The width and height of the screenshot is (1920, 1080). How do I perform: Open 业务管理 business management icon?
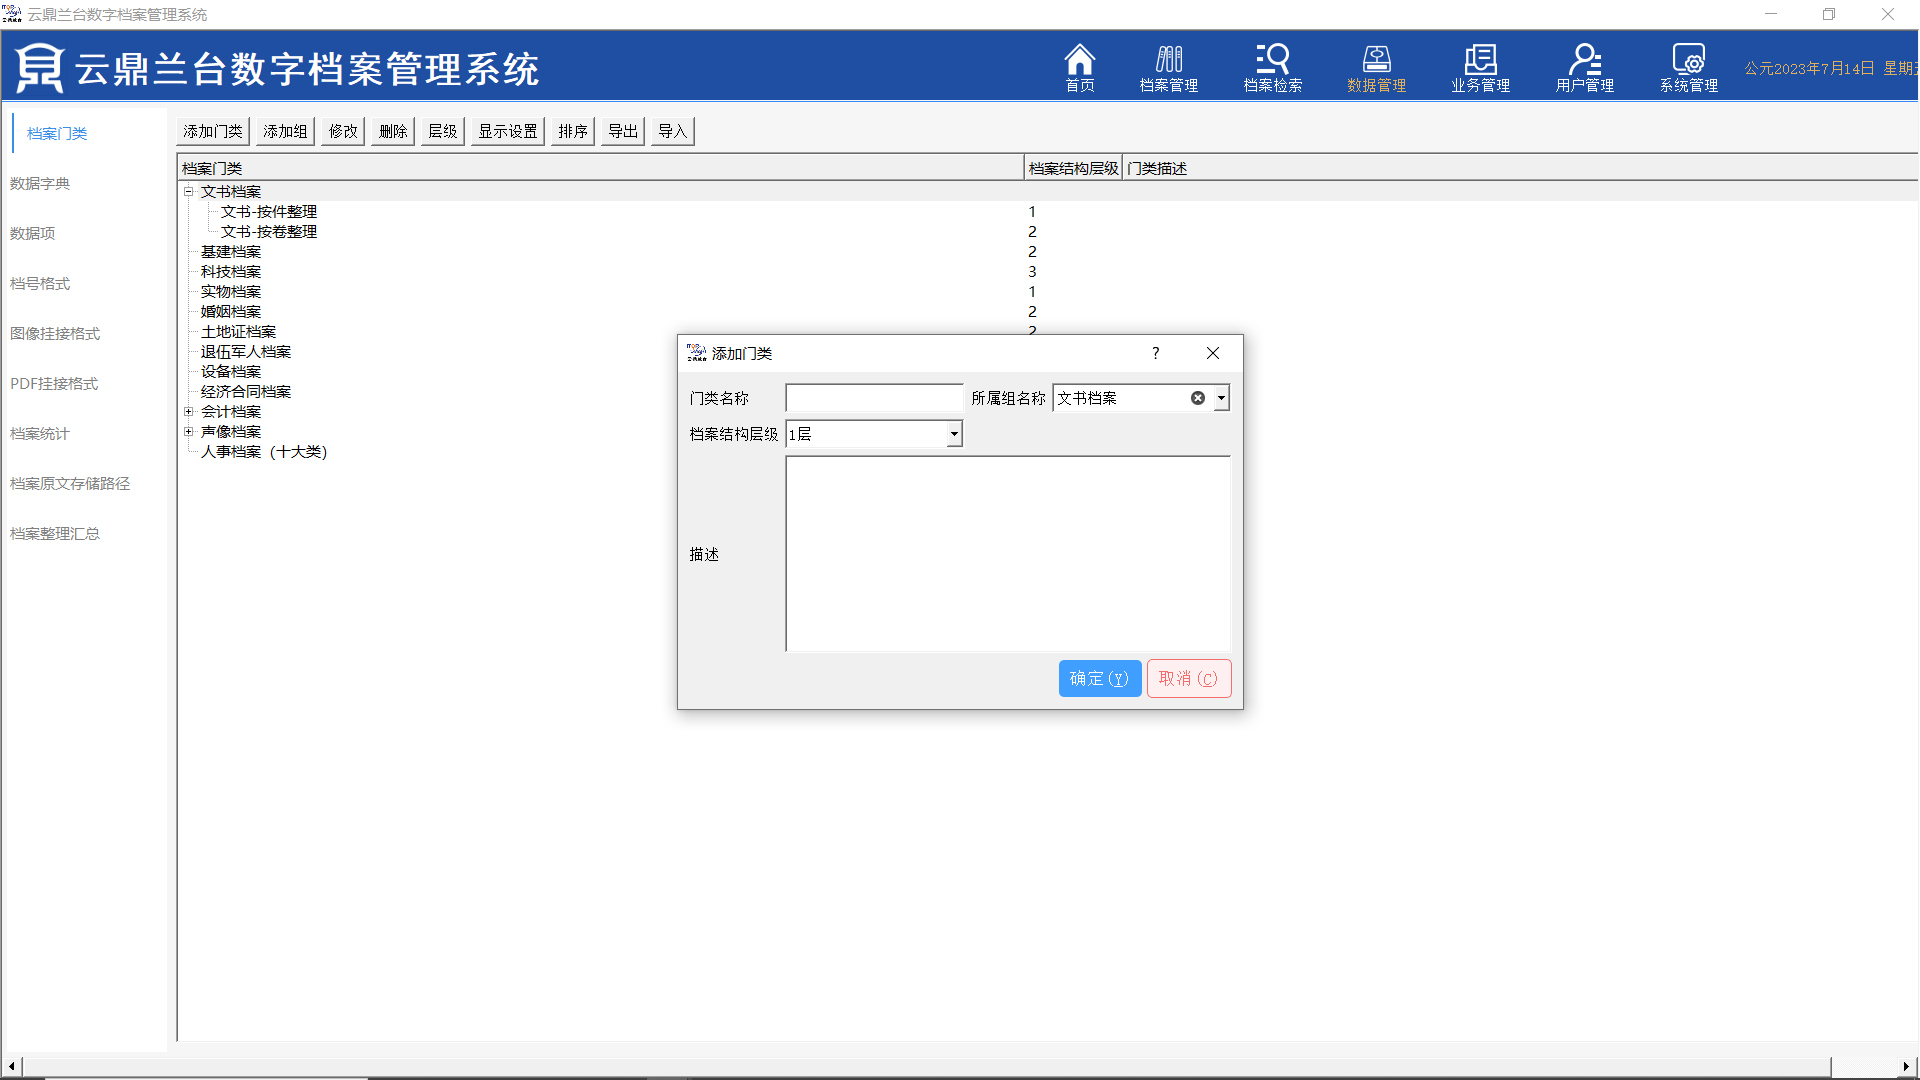point(1480,67)
